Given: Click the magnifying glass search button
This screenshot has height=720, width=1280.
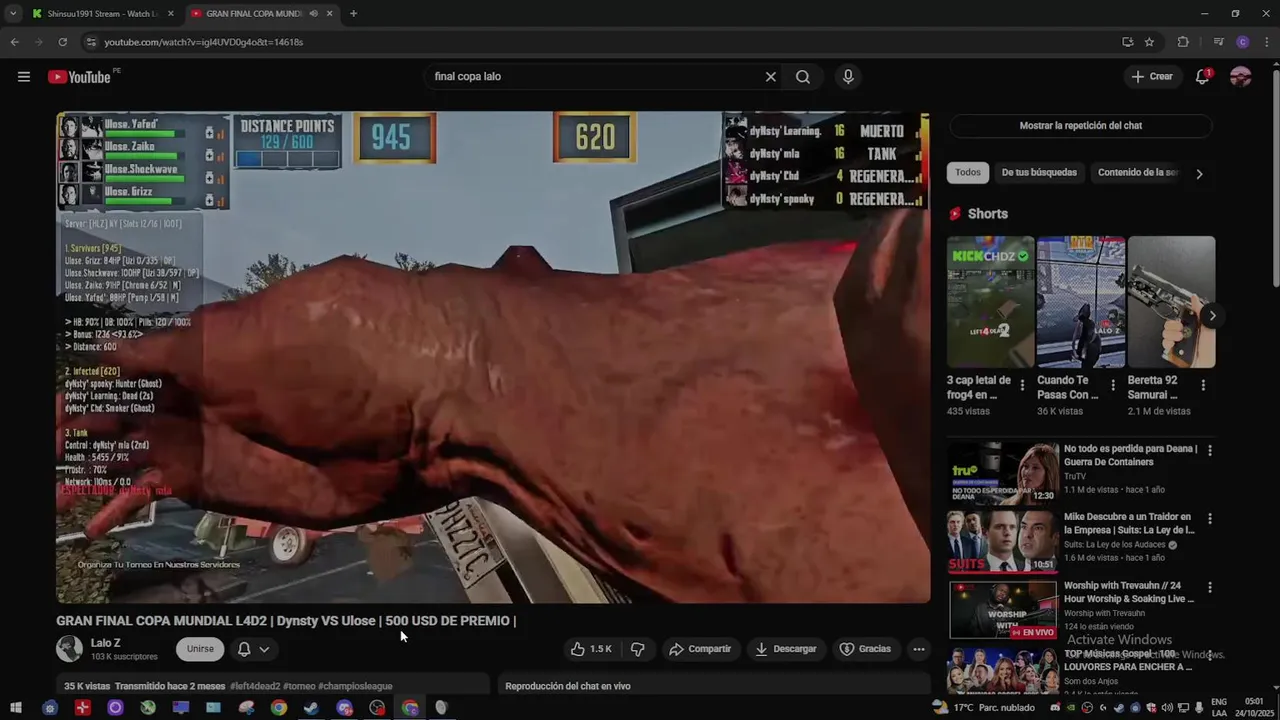Looking at the screenshot, I should click(x=803, y=77).
